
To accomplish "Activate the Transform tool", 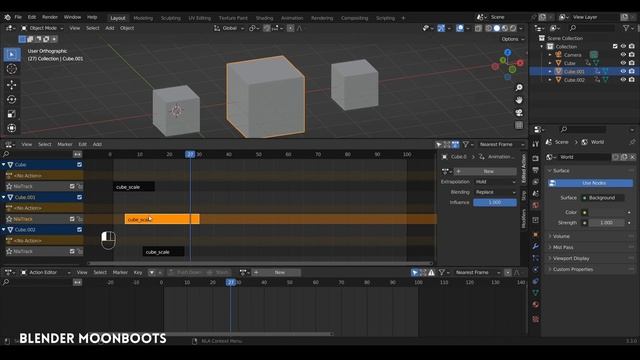I will coord(11,128).
